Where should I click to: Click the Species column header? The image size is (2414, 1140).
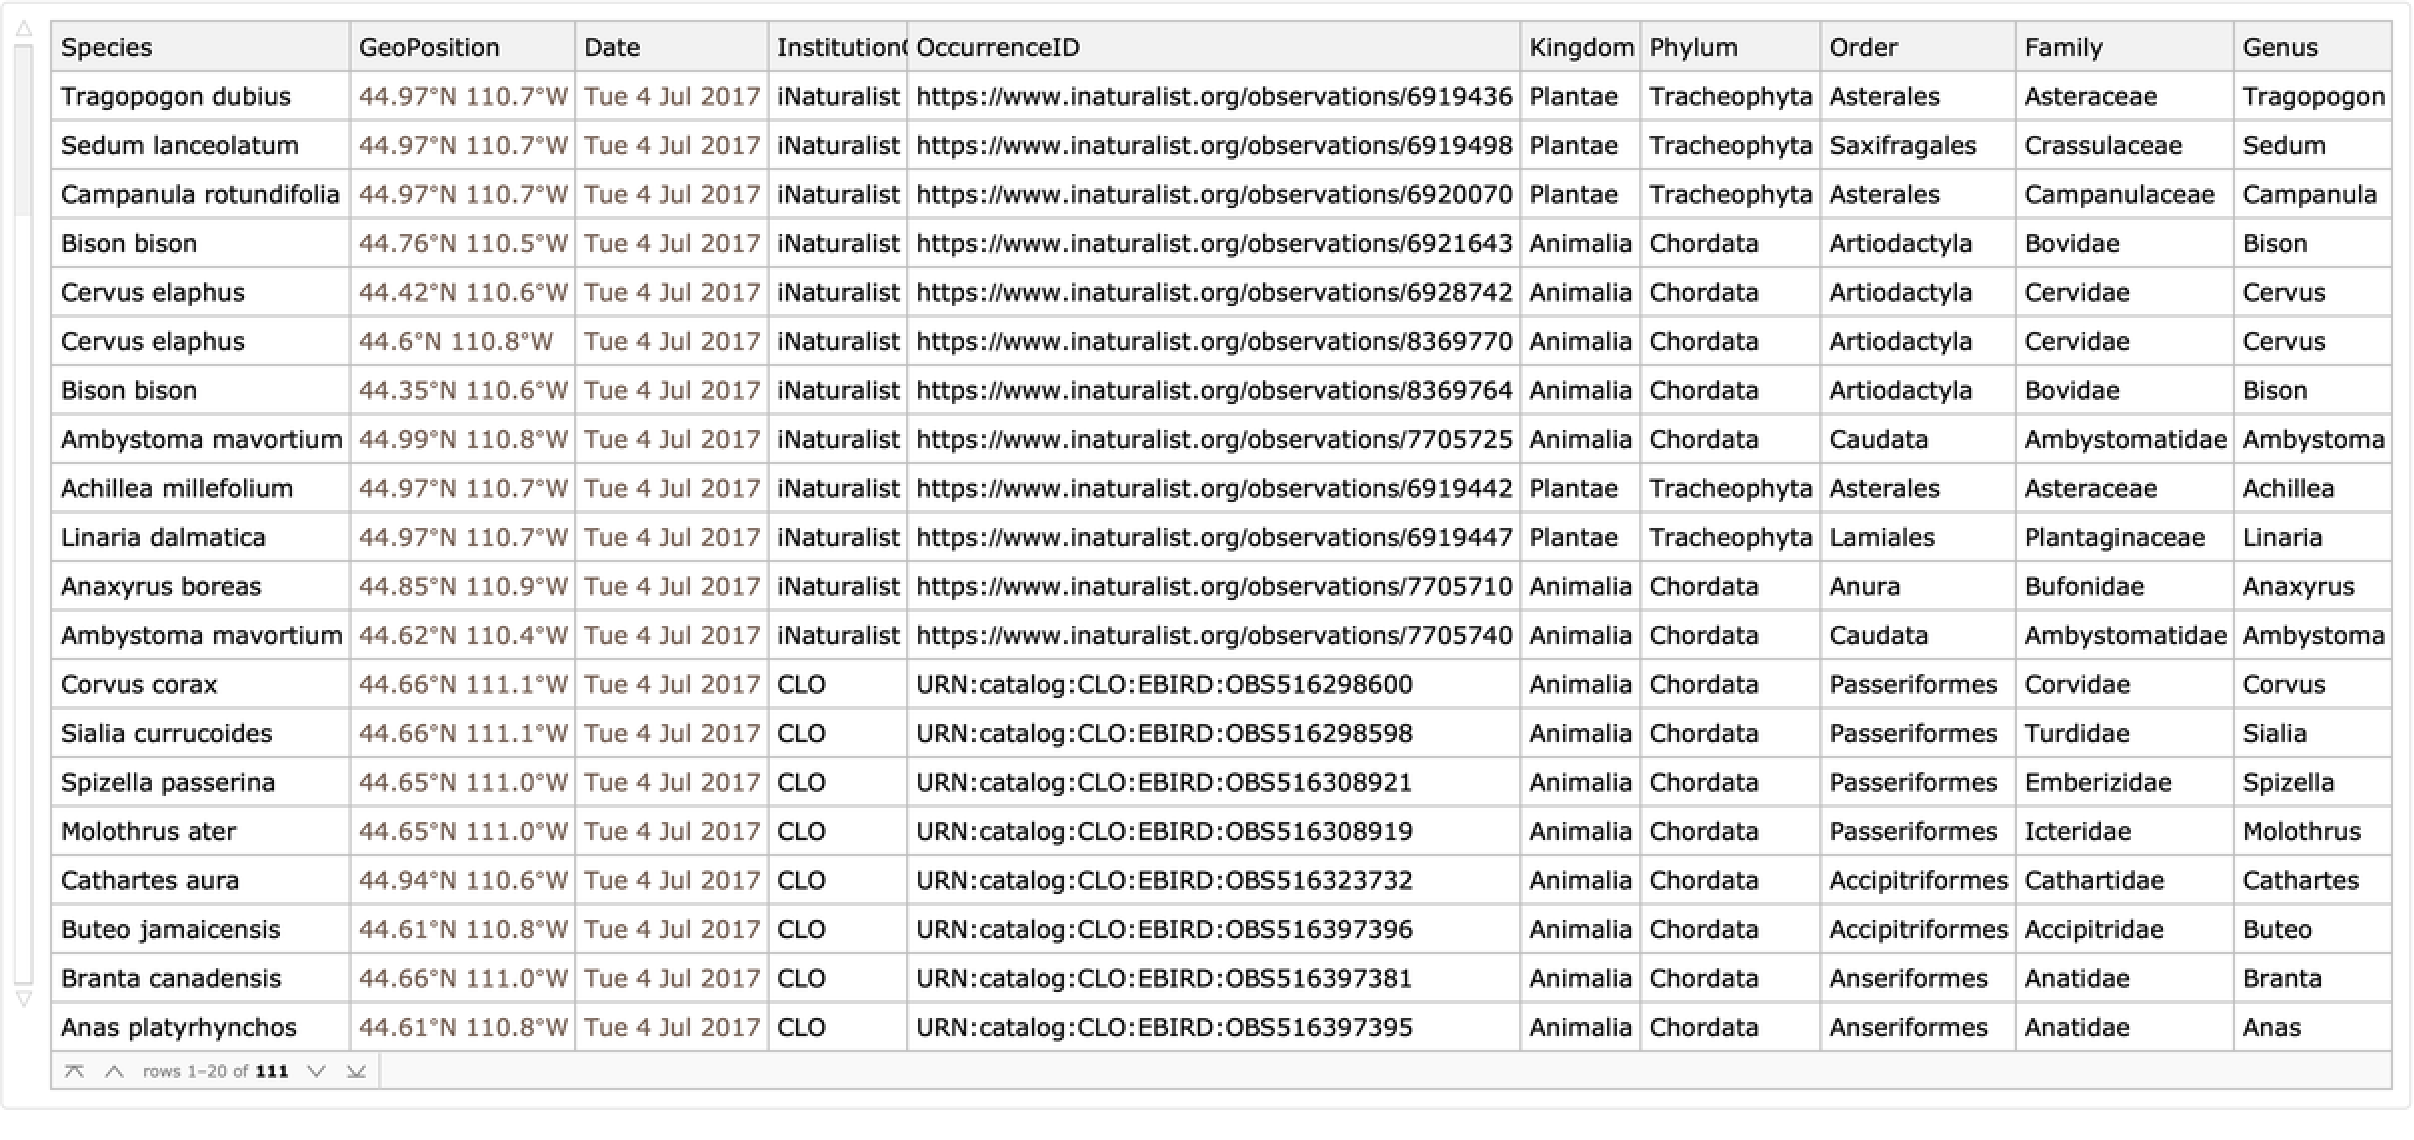coord(107,47)
